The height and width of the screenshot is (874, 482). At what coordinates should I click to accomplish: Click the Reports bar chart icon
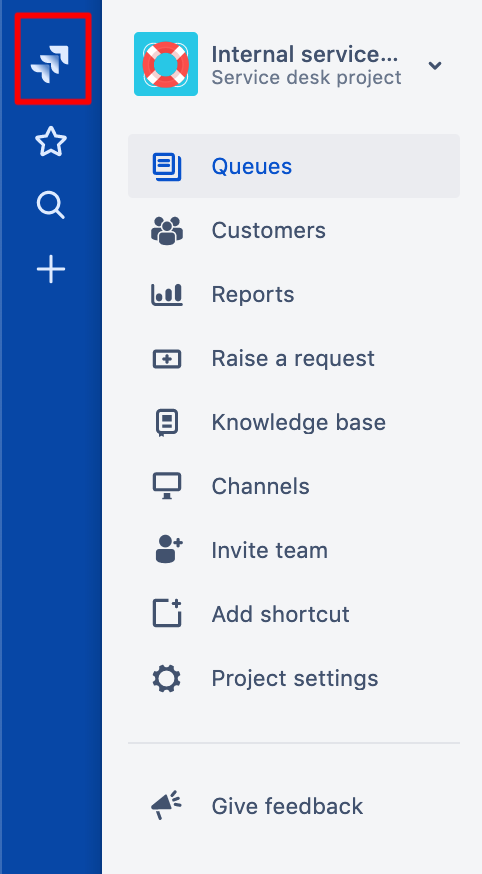point(167,294)
